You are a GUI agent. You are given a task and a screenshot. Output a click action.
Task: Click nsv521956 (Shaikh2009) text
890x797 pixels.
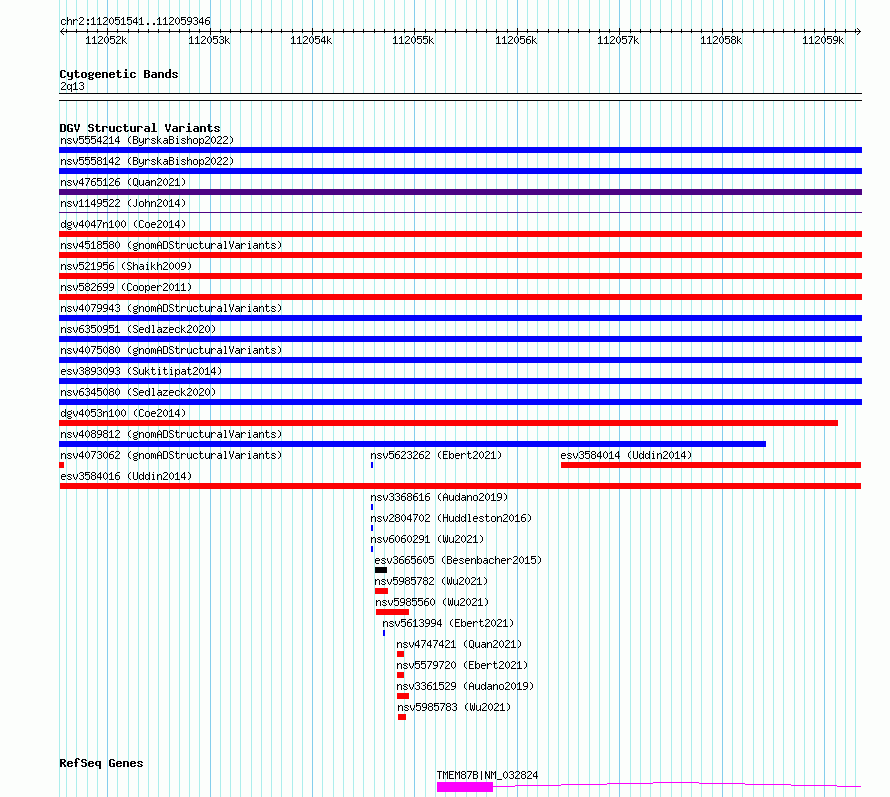126,266
